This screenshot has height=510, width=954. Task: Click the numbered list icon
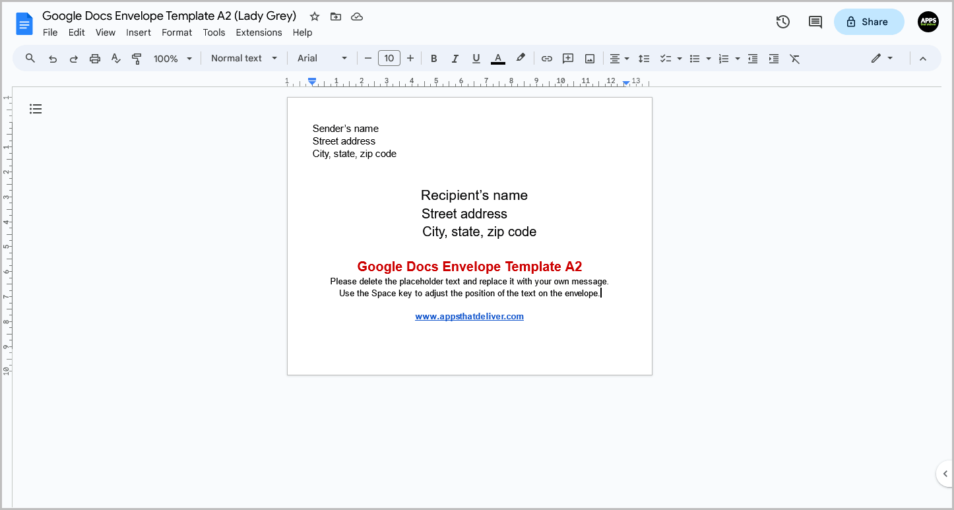click(x=723, y=59)
